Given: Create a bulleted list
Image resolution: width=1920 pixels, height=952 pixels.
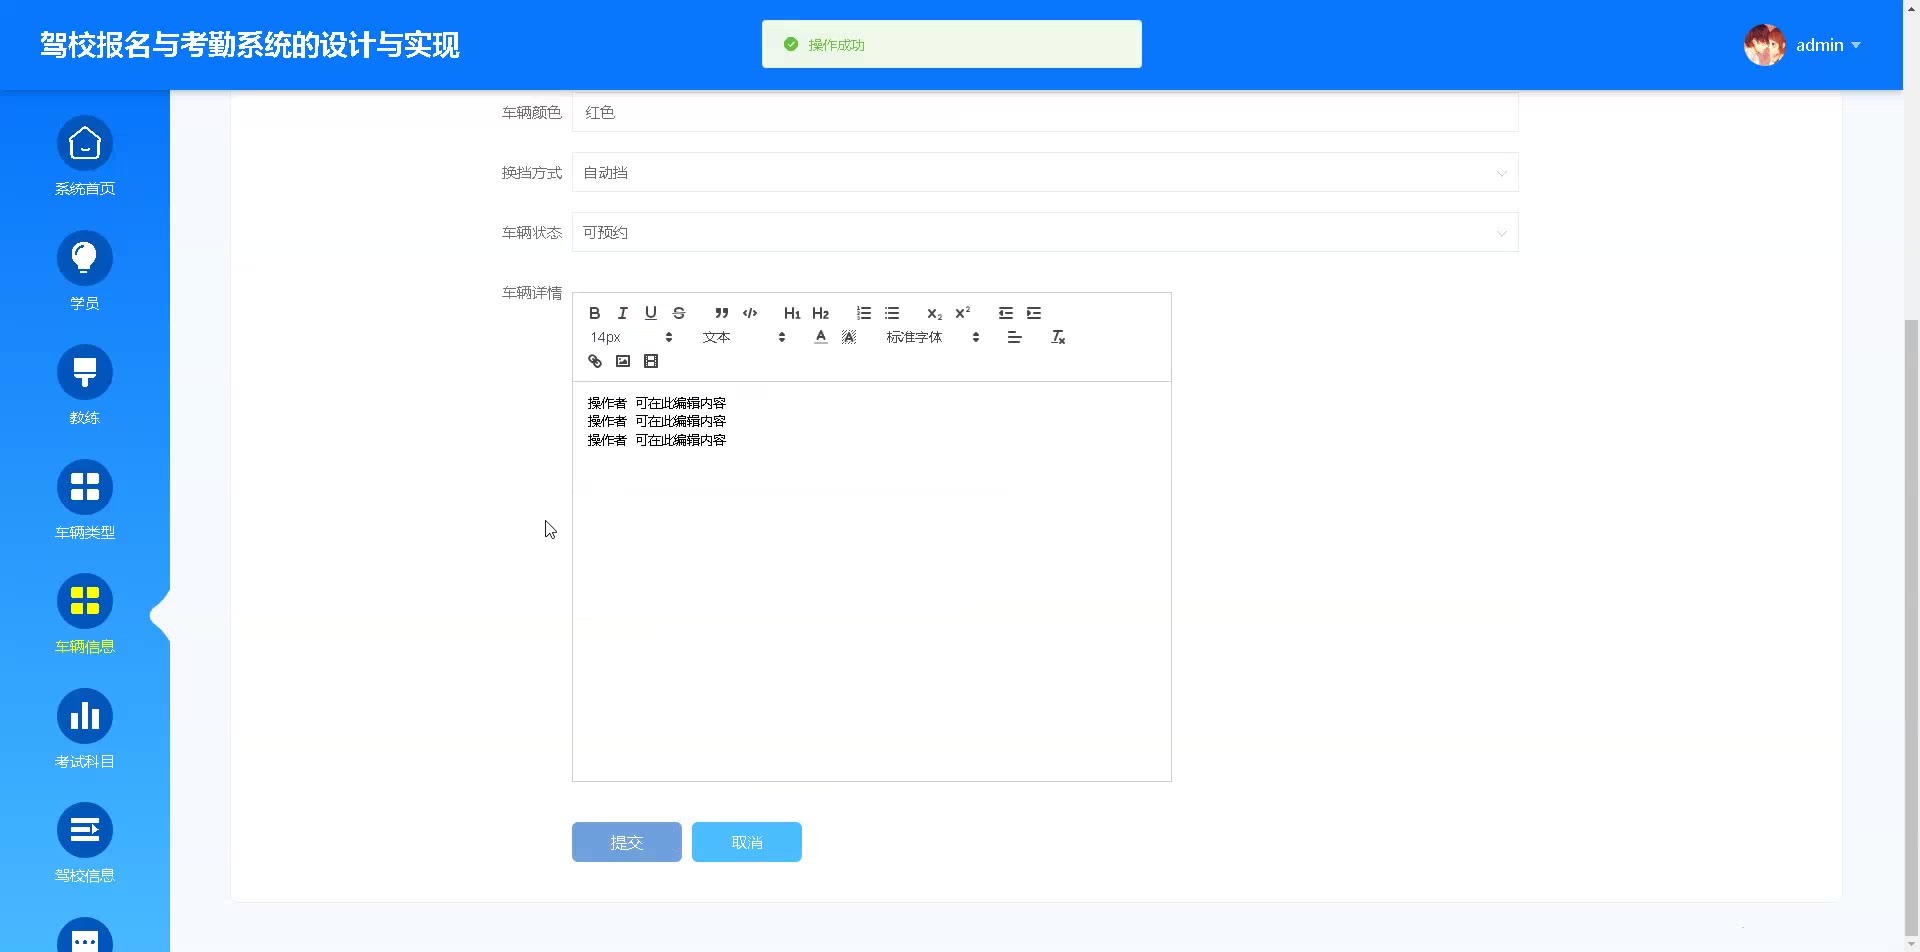Looking at the screenshot, I should [892, 313].
